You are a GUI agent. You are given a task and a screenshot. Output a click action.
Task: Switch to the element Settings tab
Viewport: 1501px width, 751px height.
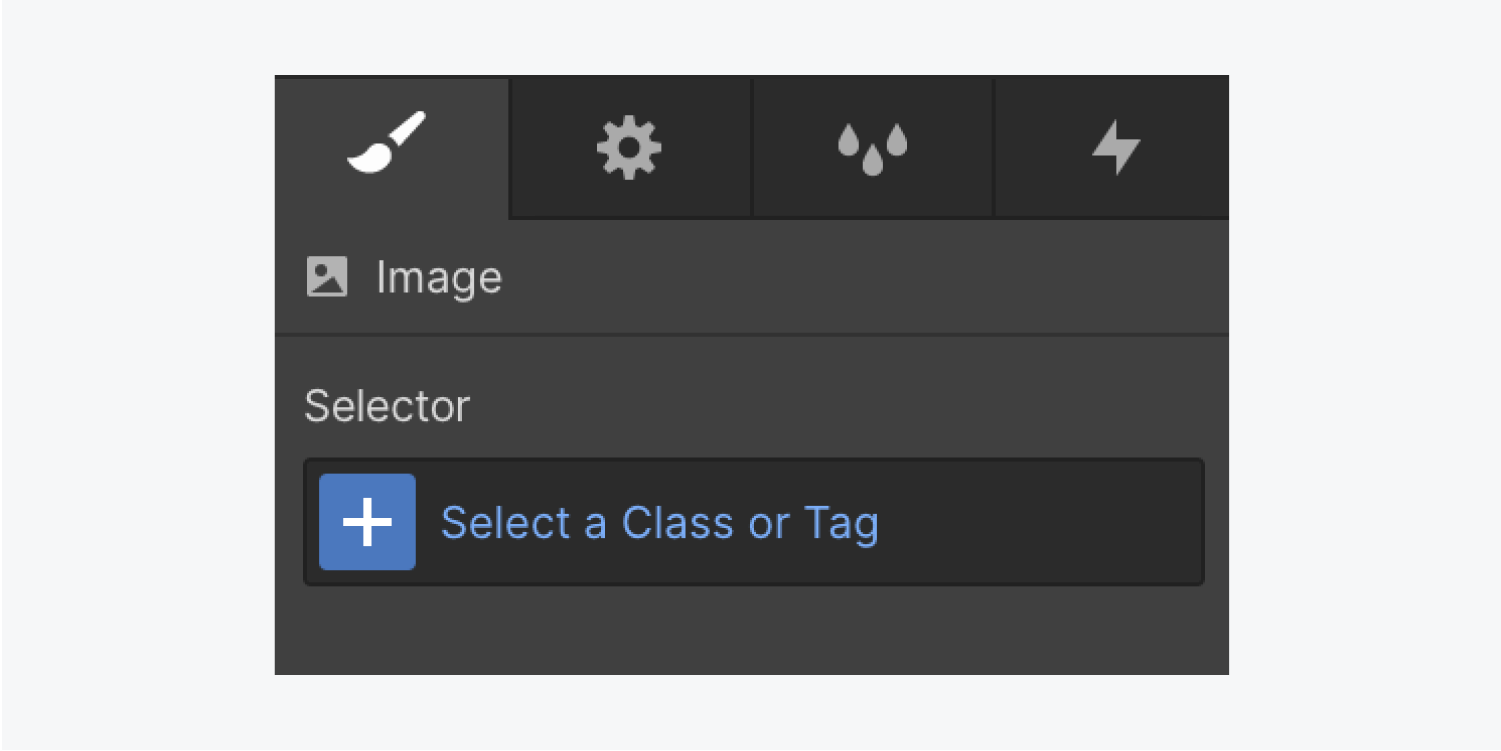(630, 146)
